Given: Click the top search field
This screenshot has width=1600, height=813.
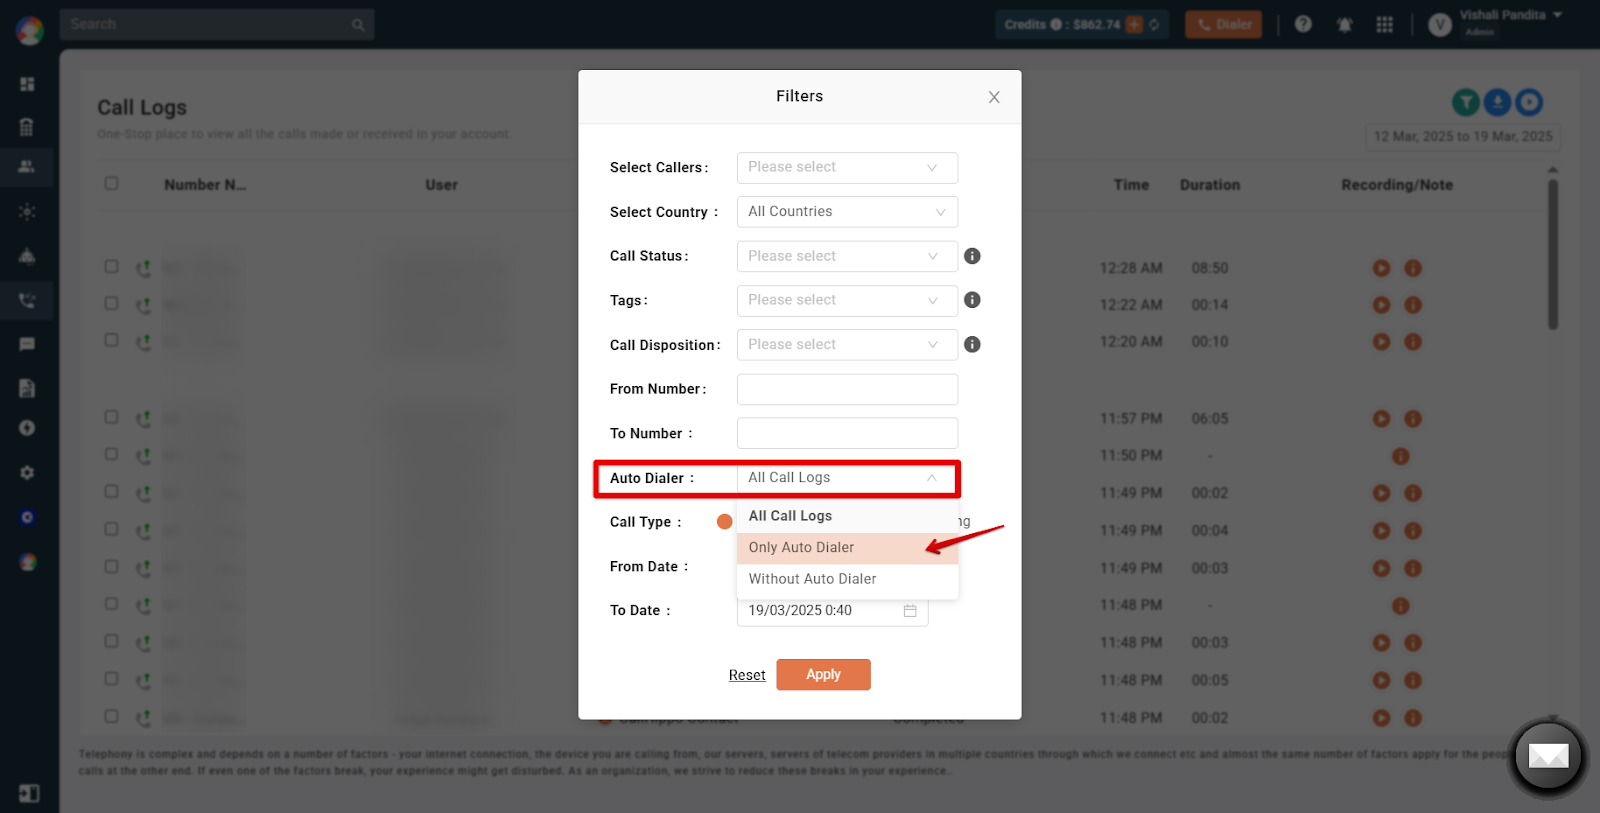Looking at the screenshot, I should (x=217, y=25).
